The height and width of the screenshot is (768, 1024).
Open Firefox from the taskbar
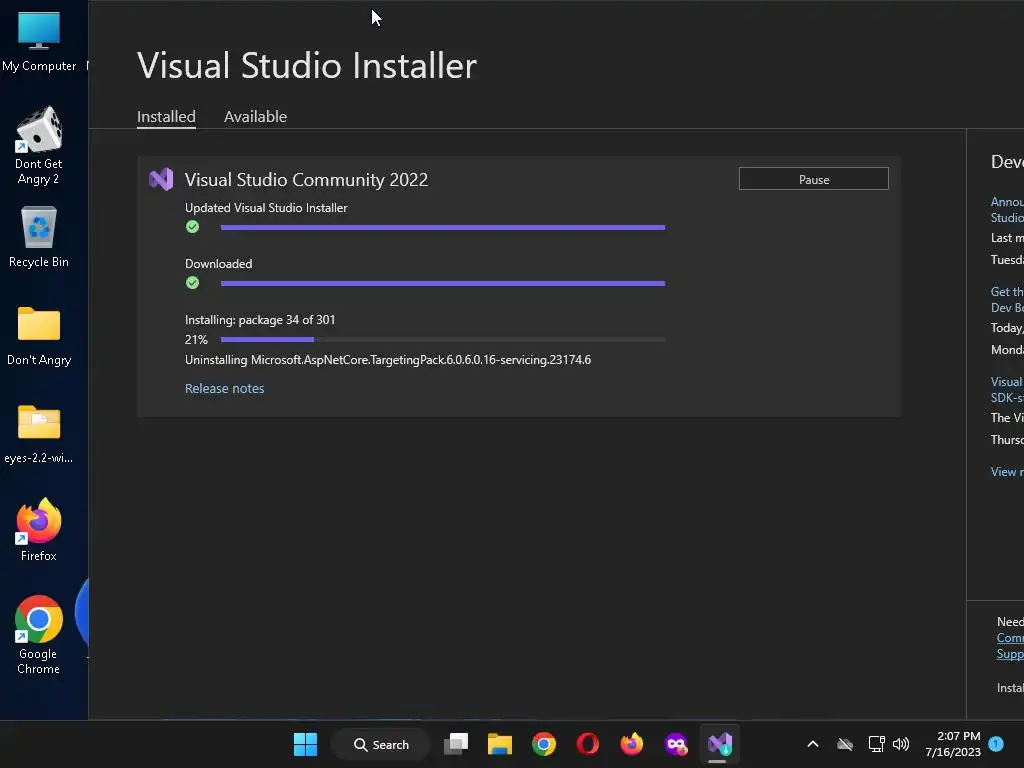632,744
